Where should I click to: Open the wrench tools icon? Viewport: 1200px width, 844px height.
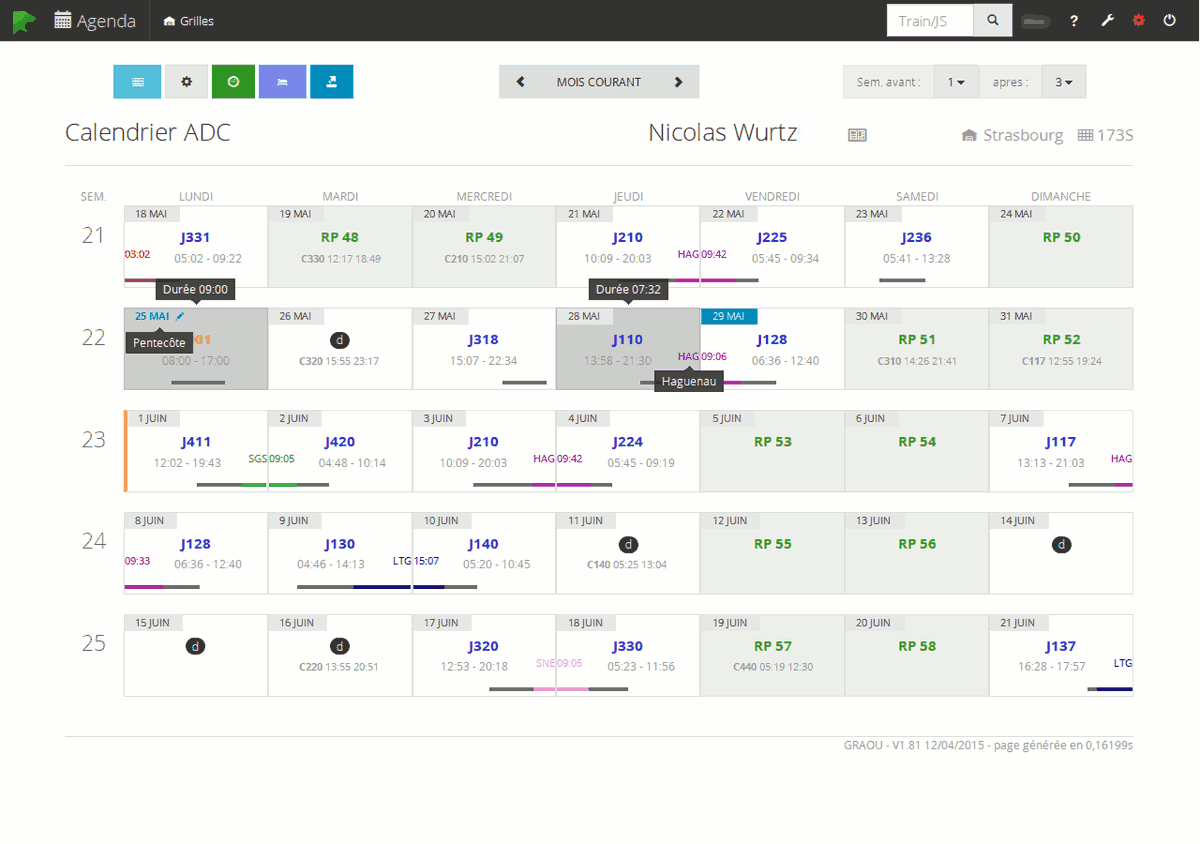[x=1107, y=20]
